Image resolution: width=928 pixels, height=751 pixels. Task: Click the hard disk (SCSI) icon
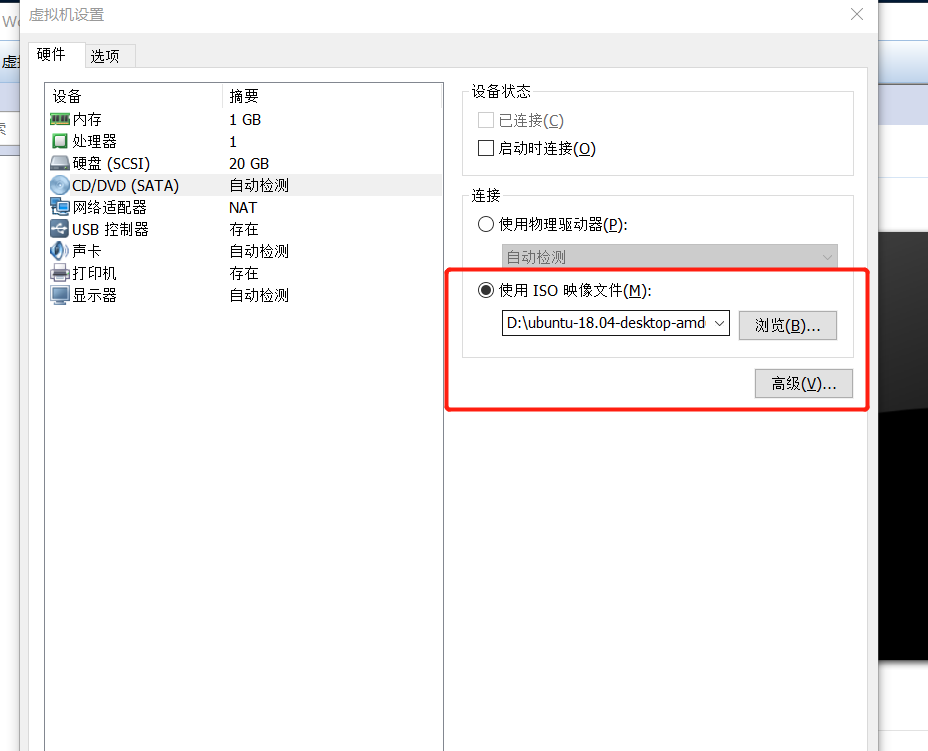(60, 163)
